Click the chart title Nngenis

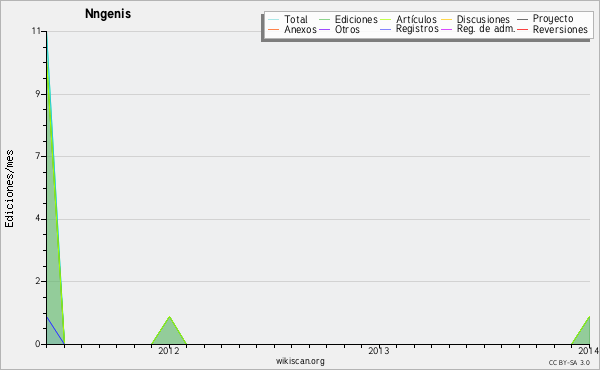108,14
